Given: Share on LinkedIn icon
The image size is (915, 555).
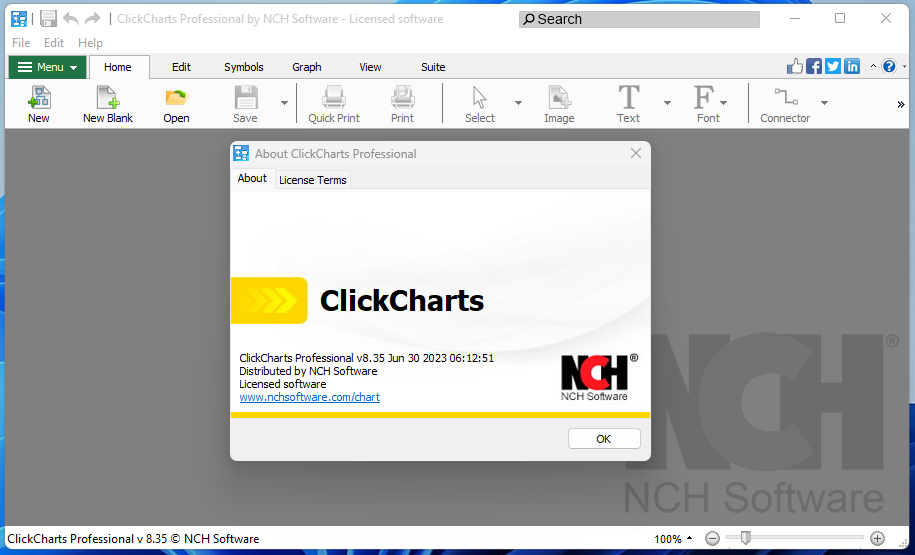Looking at the screenshot, I should (852, 66).
